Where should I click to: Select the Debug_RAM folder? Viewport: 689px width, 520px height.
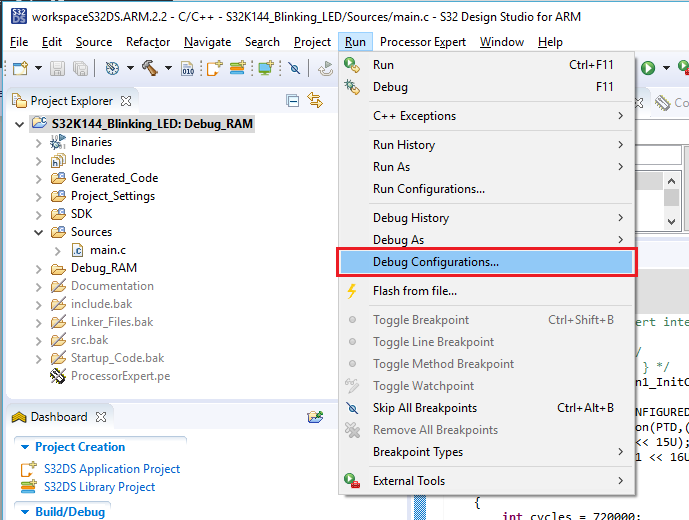(104, 268)
